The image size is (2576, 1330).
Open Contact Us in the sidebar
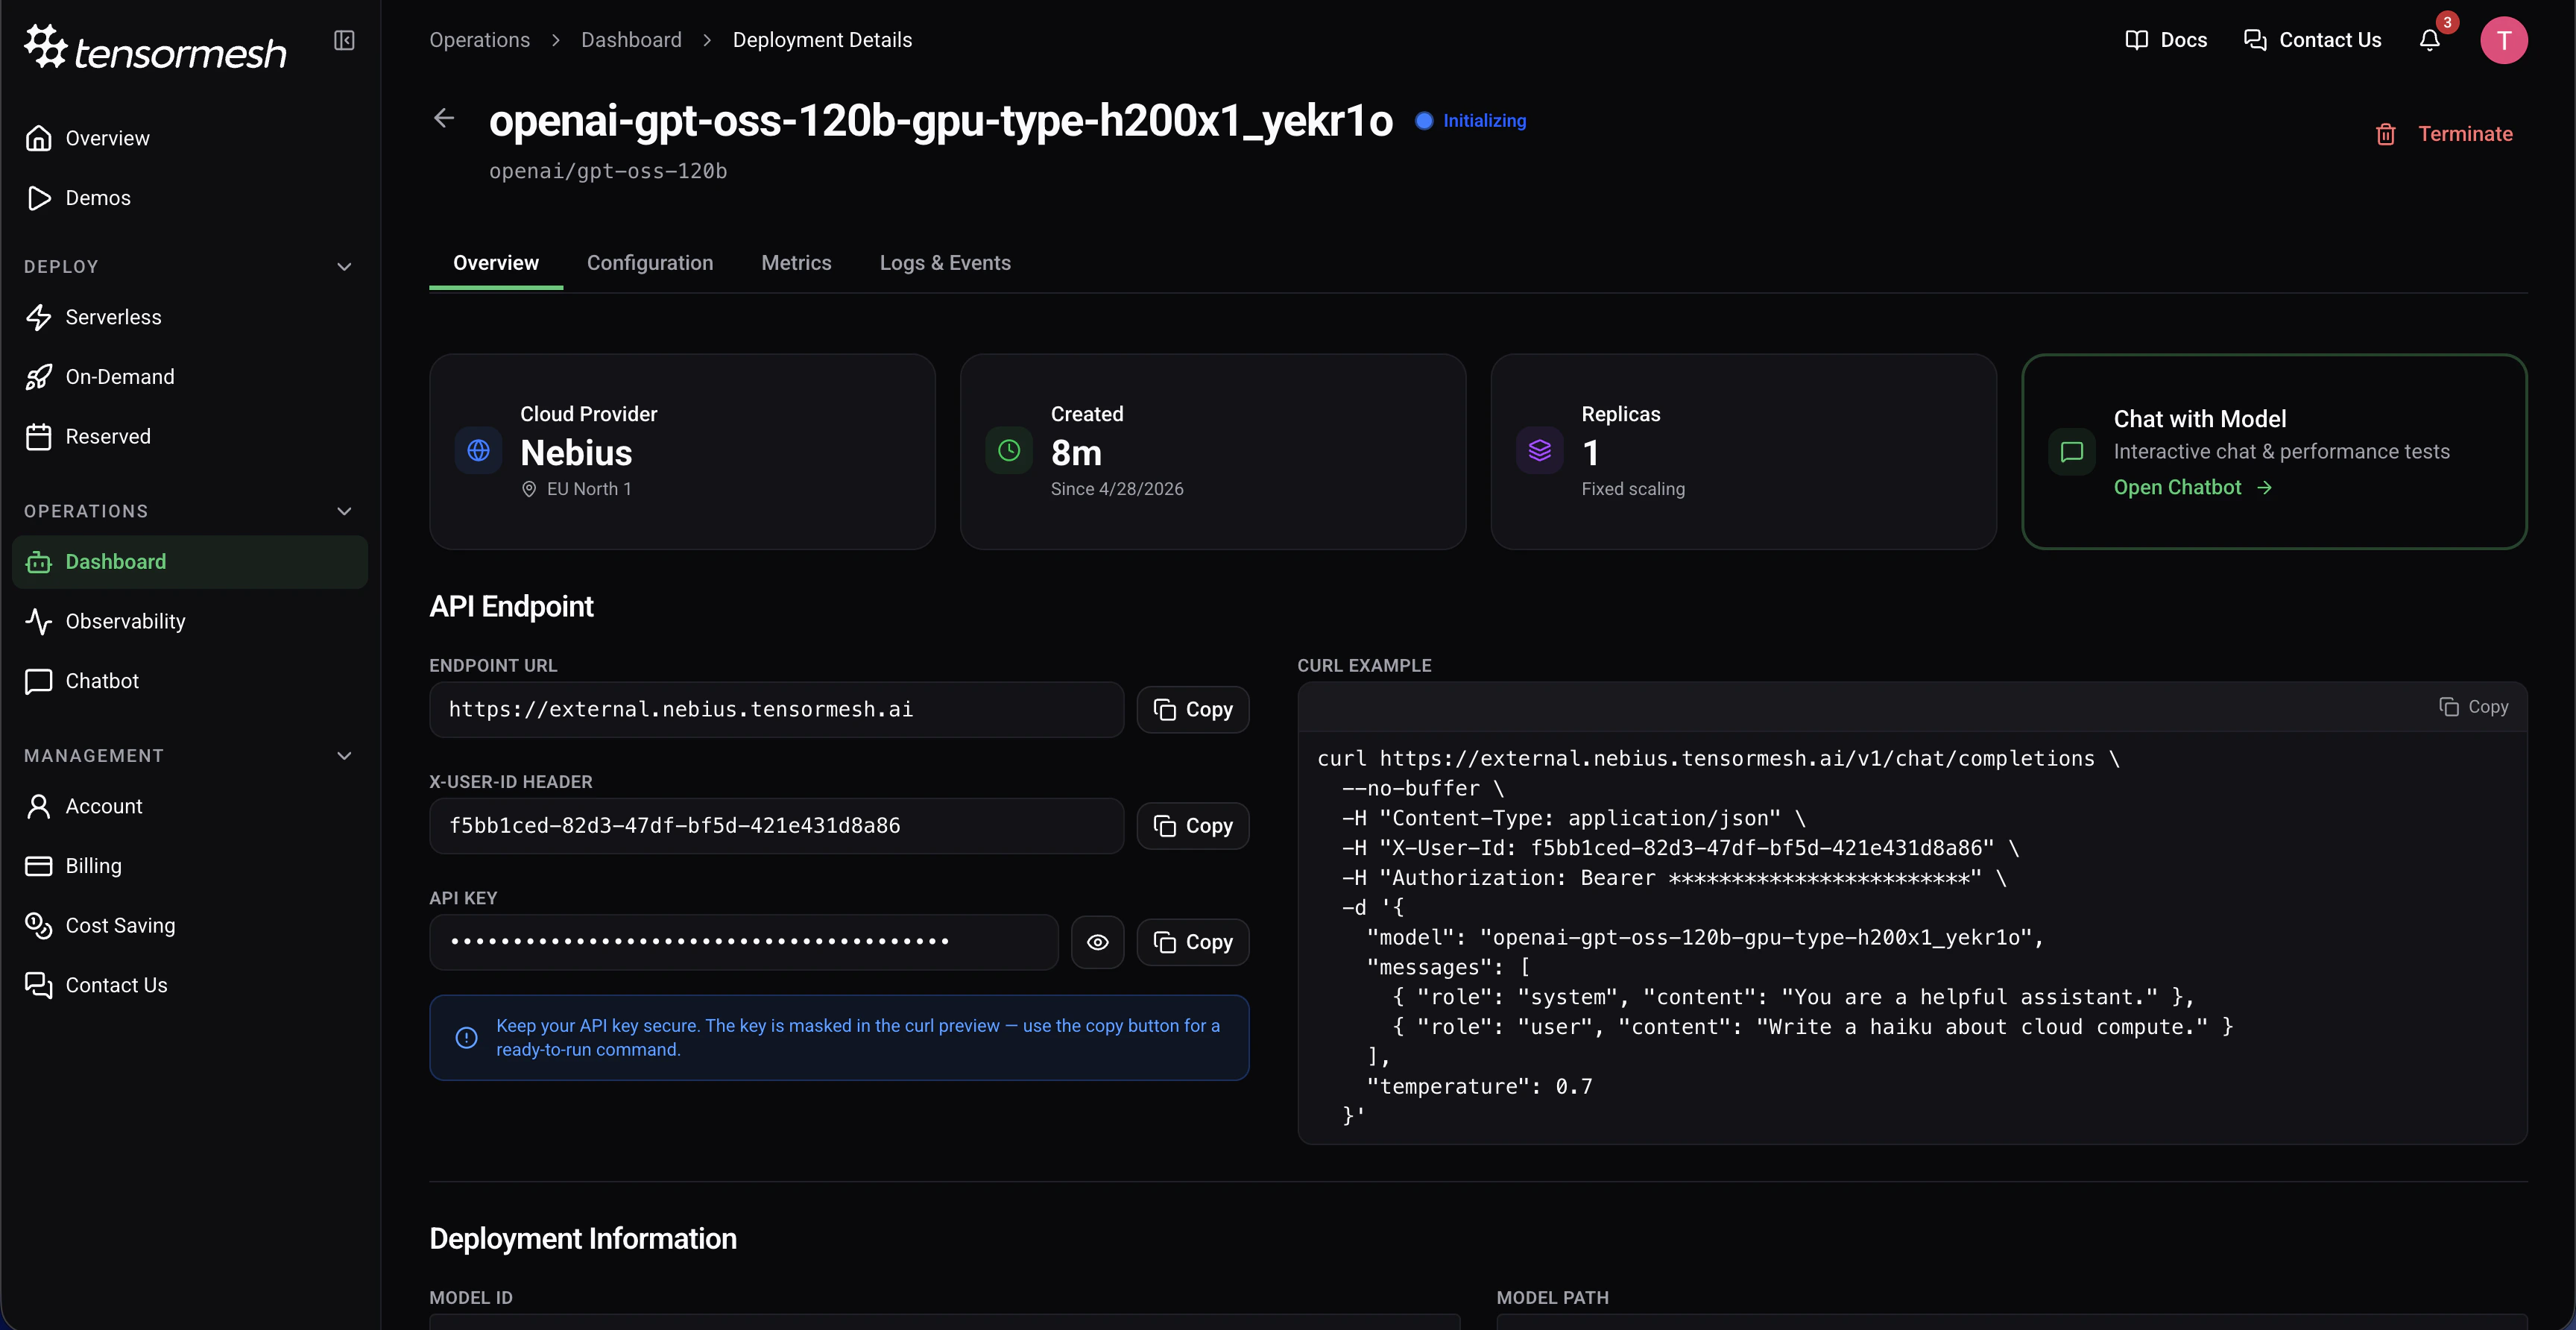pyautogui.click(x=190, y=985)
